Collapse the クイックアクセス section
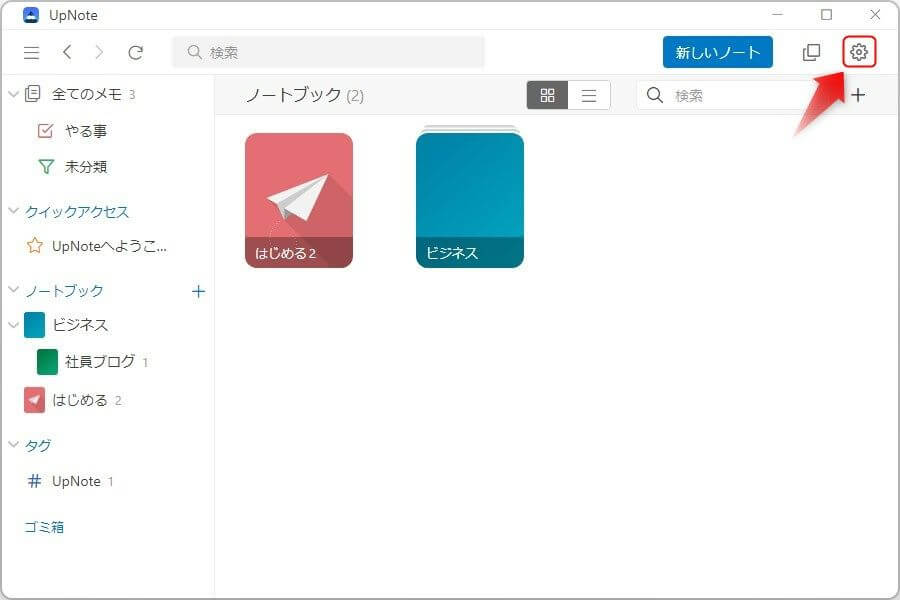This screenshot has width=900, height=600. point(14,211)
